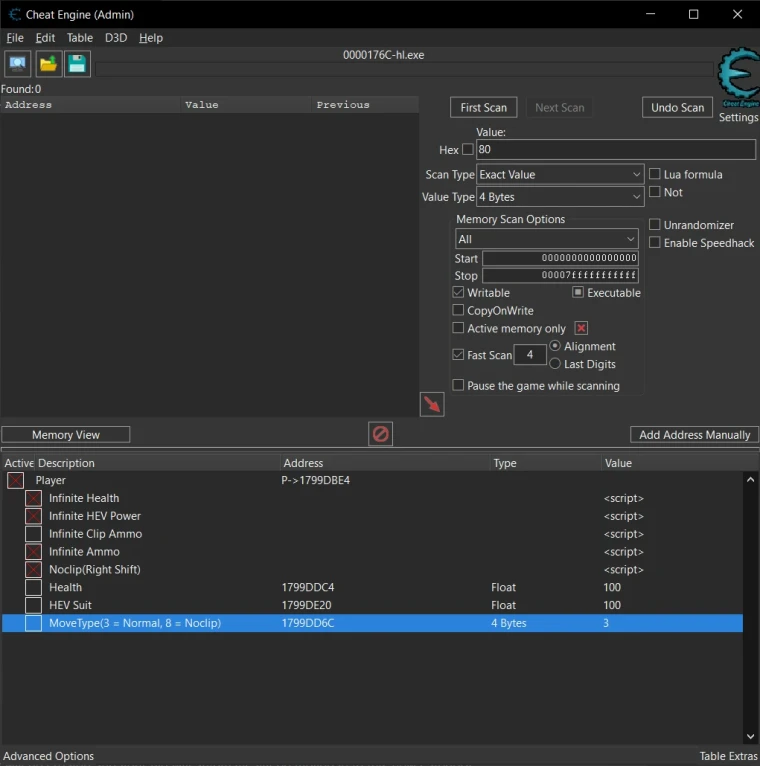Click the scan progress bar

click(x=404, y=69)
